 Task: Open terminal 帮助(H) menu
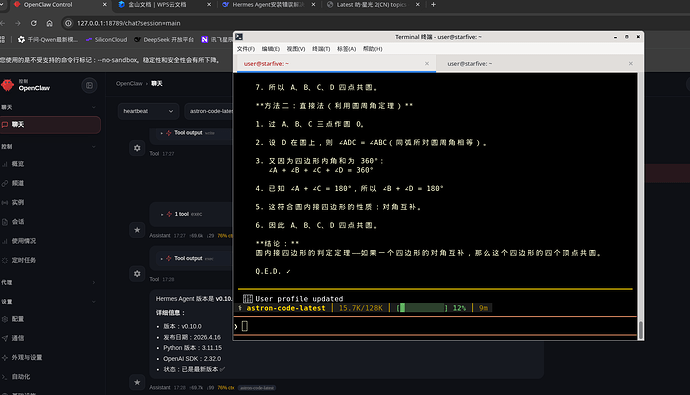coord(372,49)
